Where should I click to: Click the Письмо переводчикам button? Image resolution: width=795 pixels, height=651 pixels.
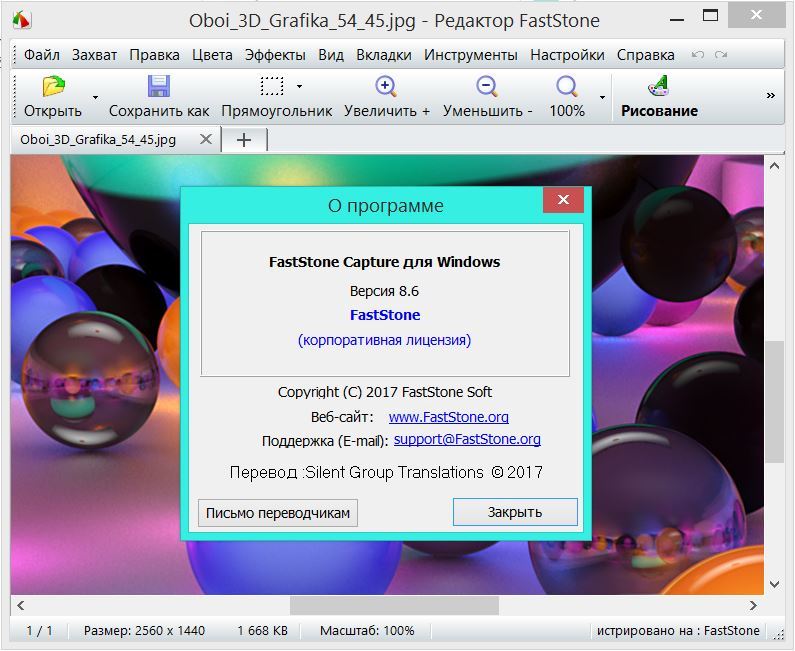278,513
